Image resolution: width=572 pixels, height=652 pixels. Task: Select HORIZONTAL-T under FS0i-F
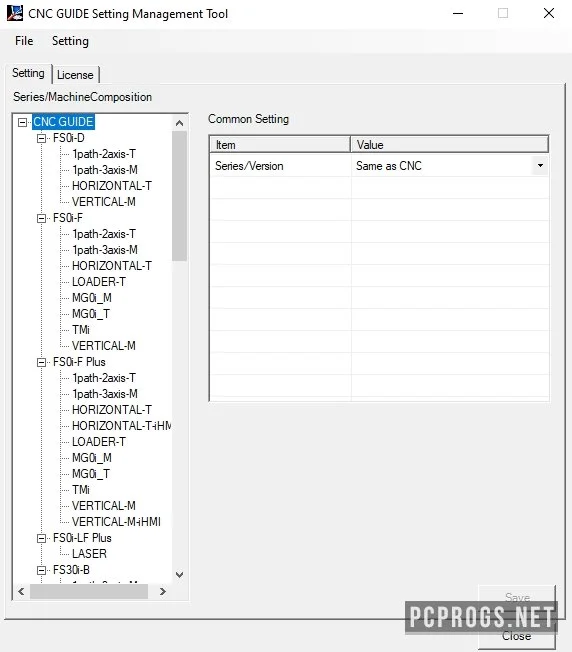coord(112,266)
